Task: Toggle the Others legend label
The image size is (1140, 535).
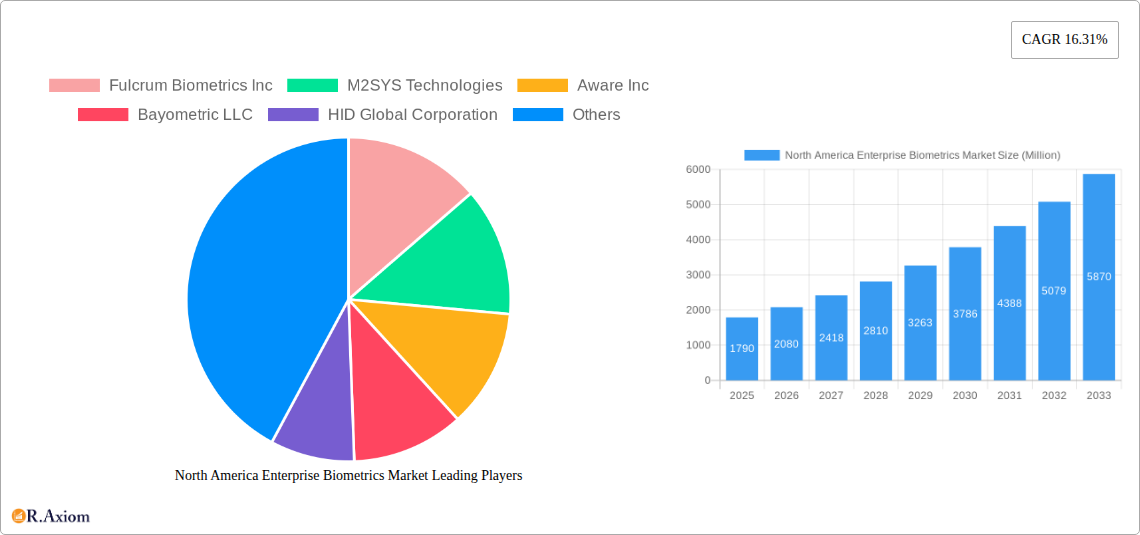Action: 596,115
